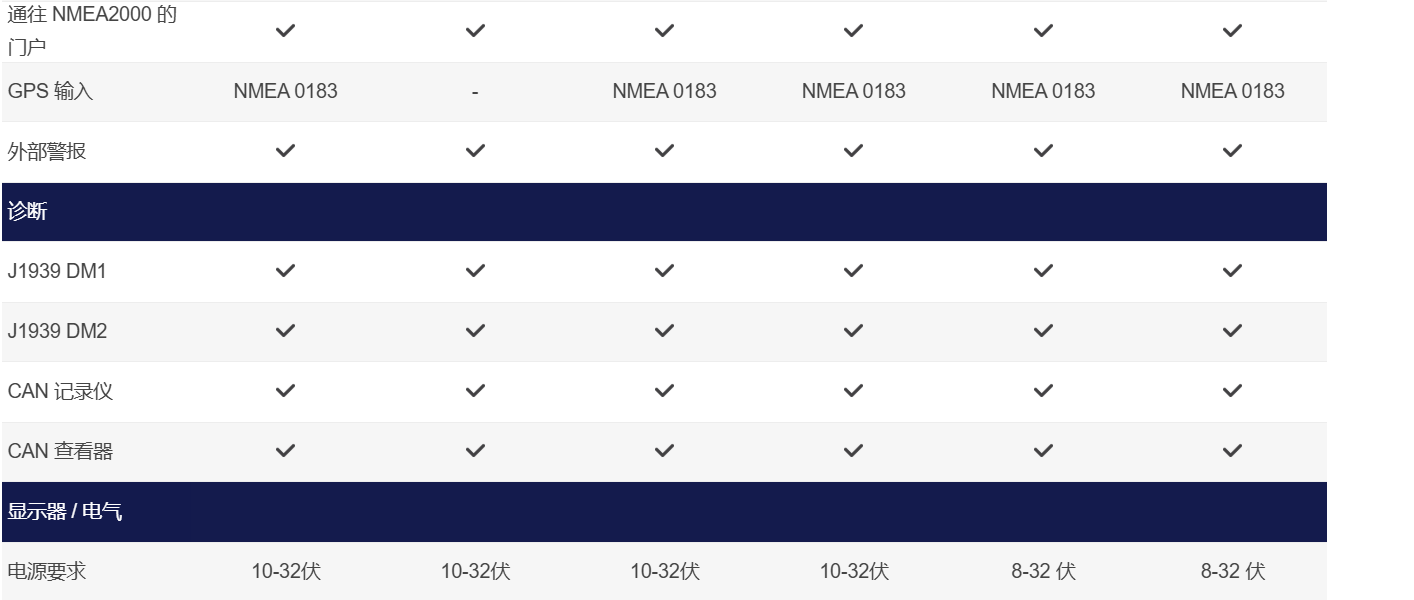The height and width of the screenshot is (600, 1414).
Task: Click the second column checkmark in J1939 DM2 row
Action: (x=475, y=331)
